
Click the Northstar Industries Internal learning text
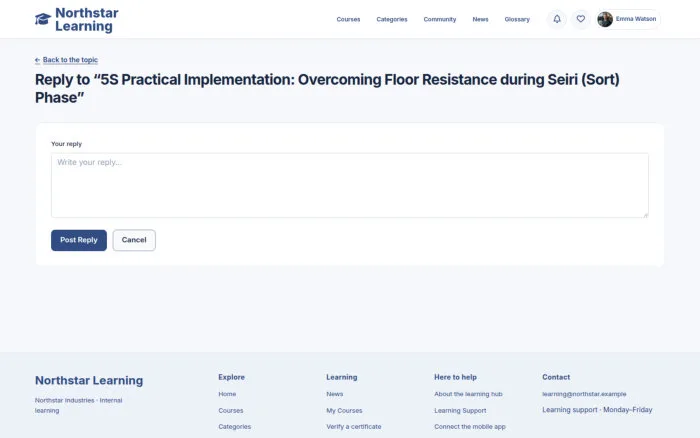click(79, 405)
